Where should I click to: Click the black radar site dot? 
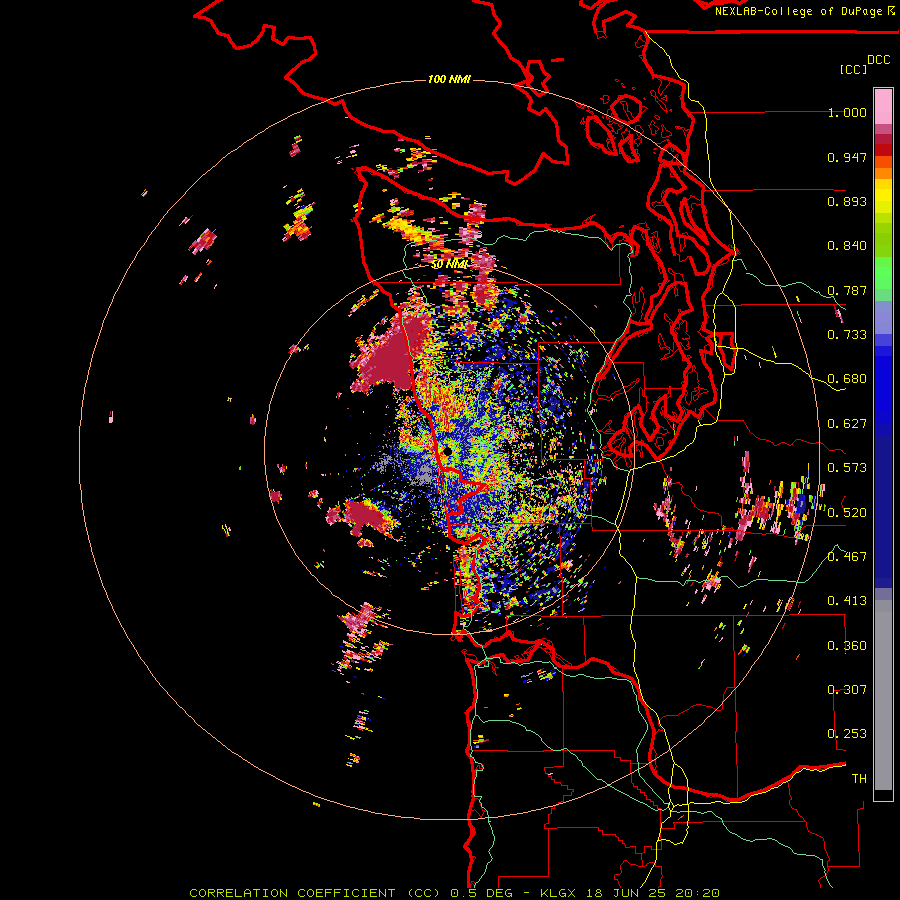pyautogui.click(x=447, y=452)
